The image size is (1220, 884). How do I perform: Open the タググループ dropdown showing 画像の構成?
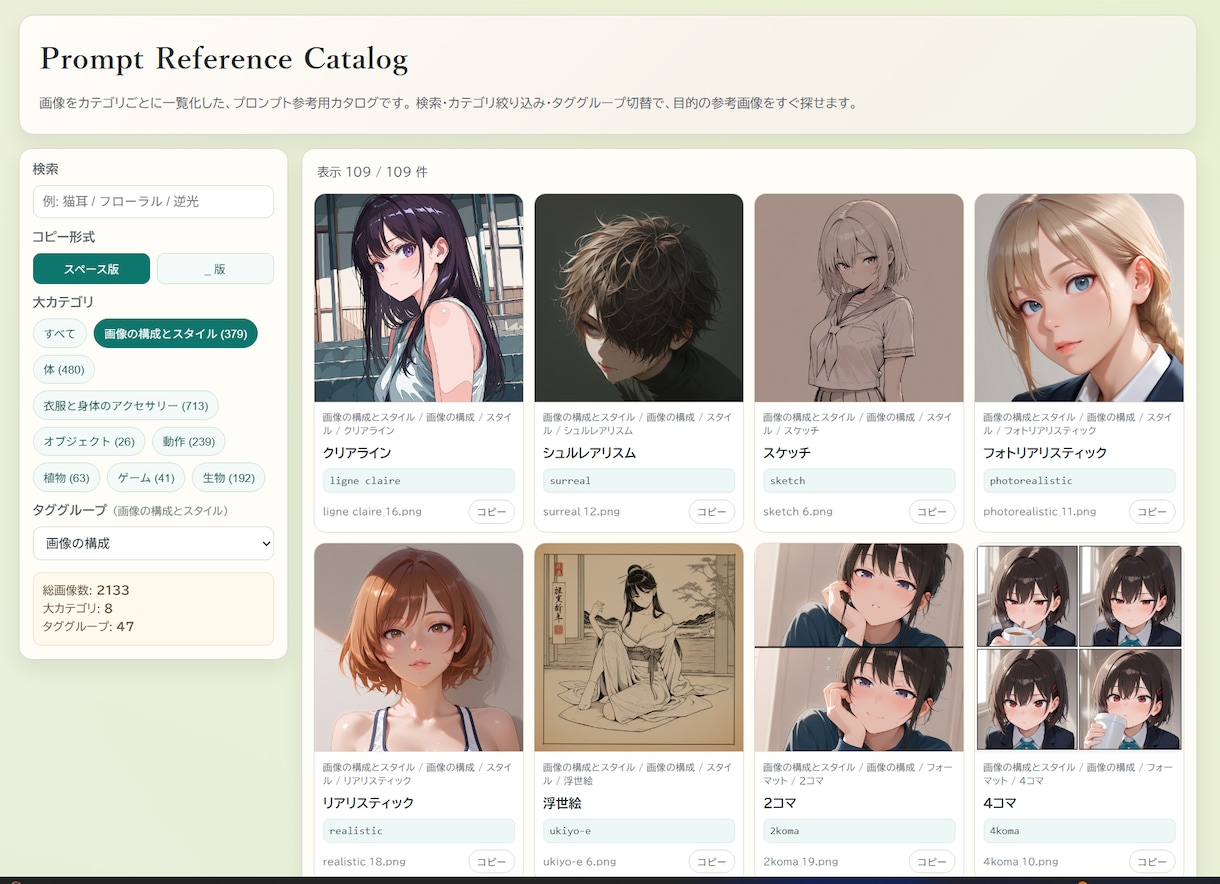tap(153, 544)
